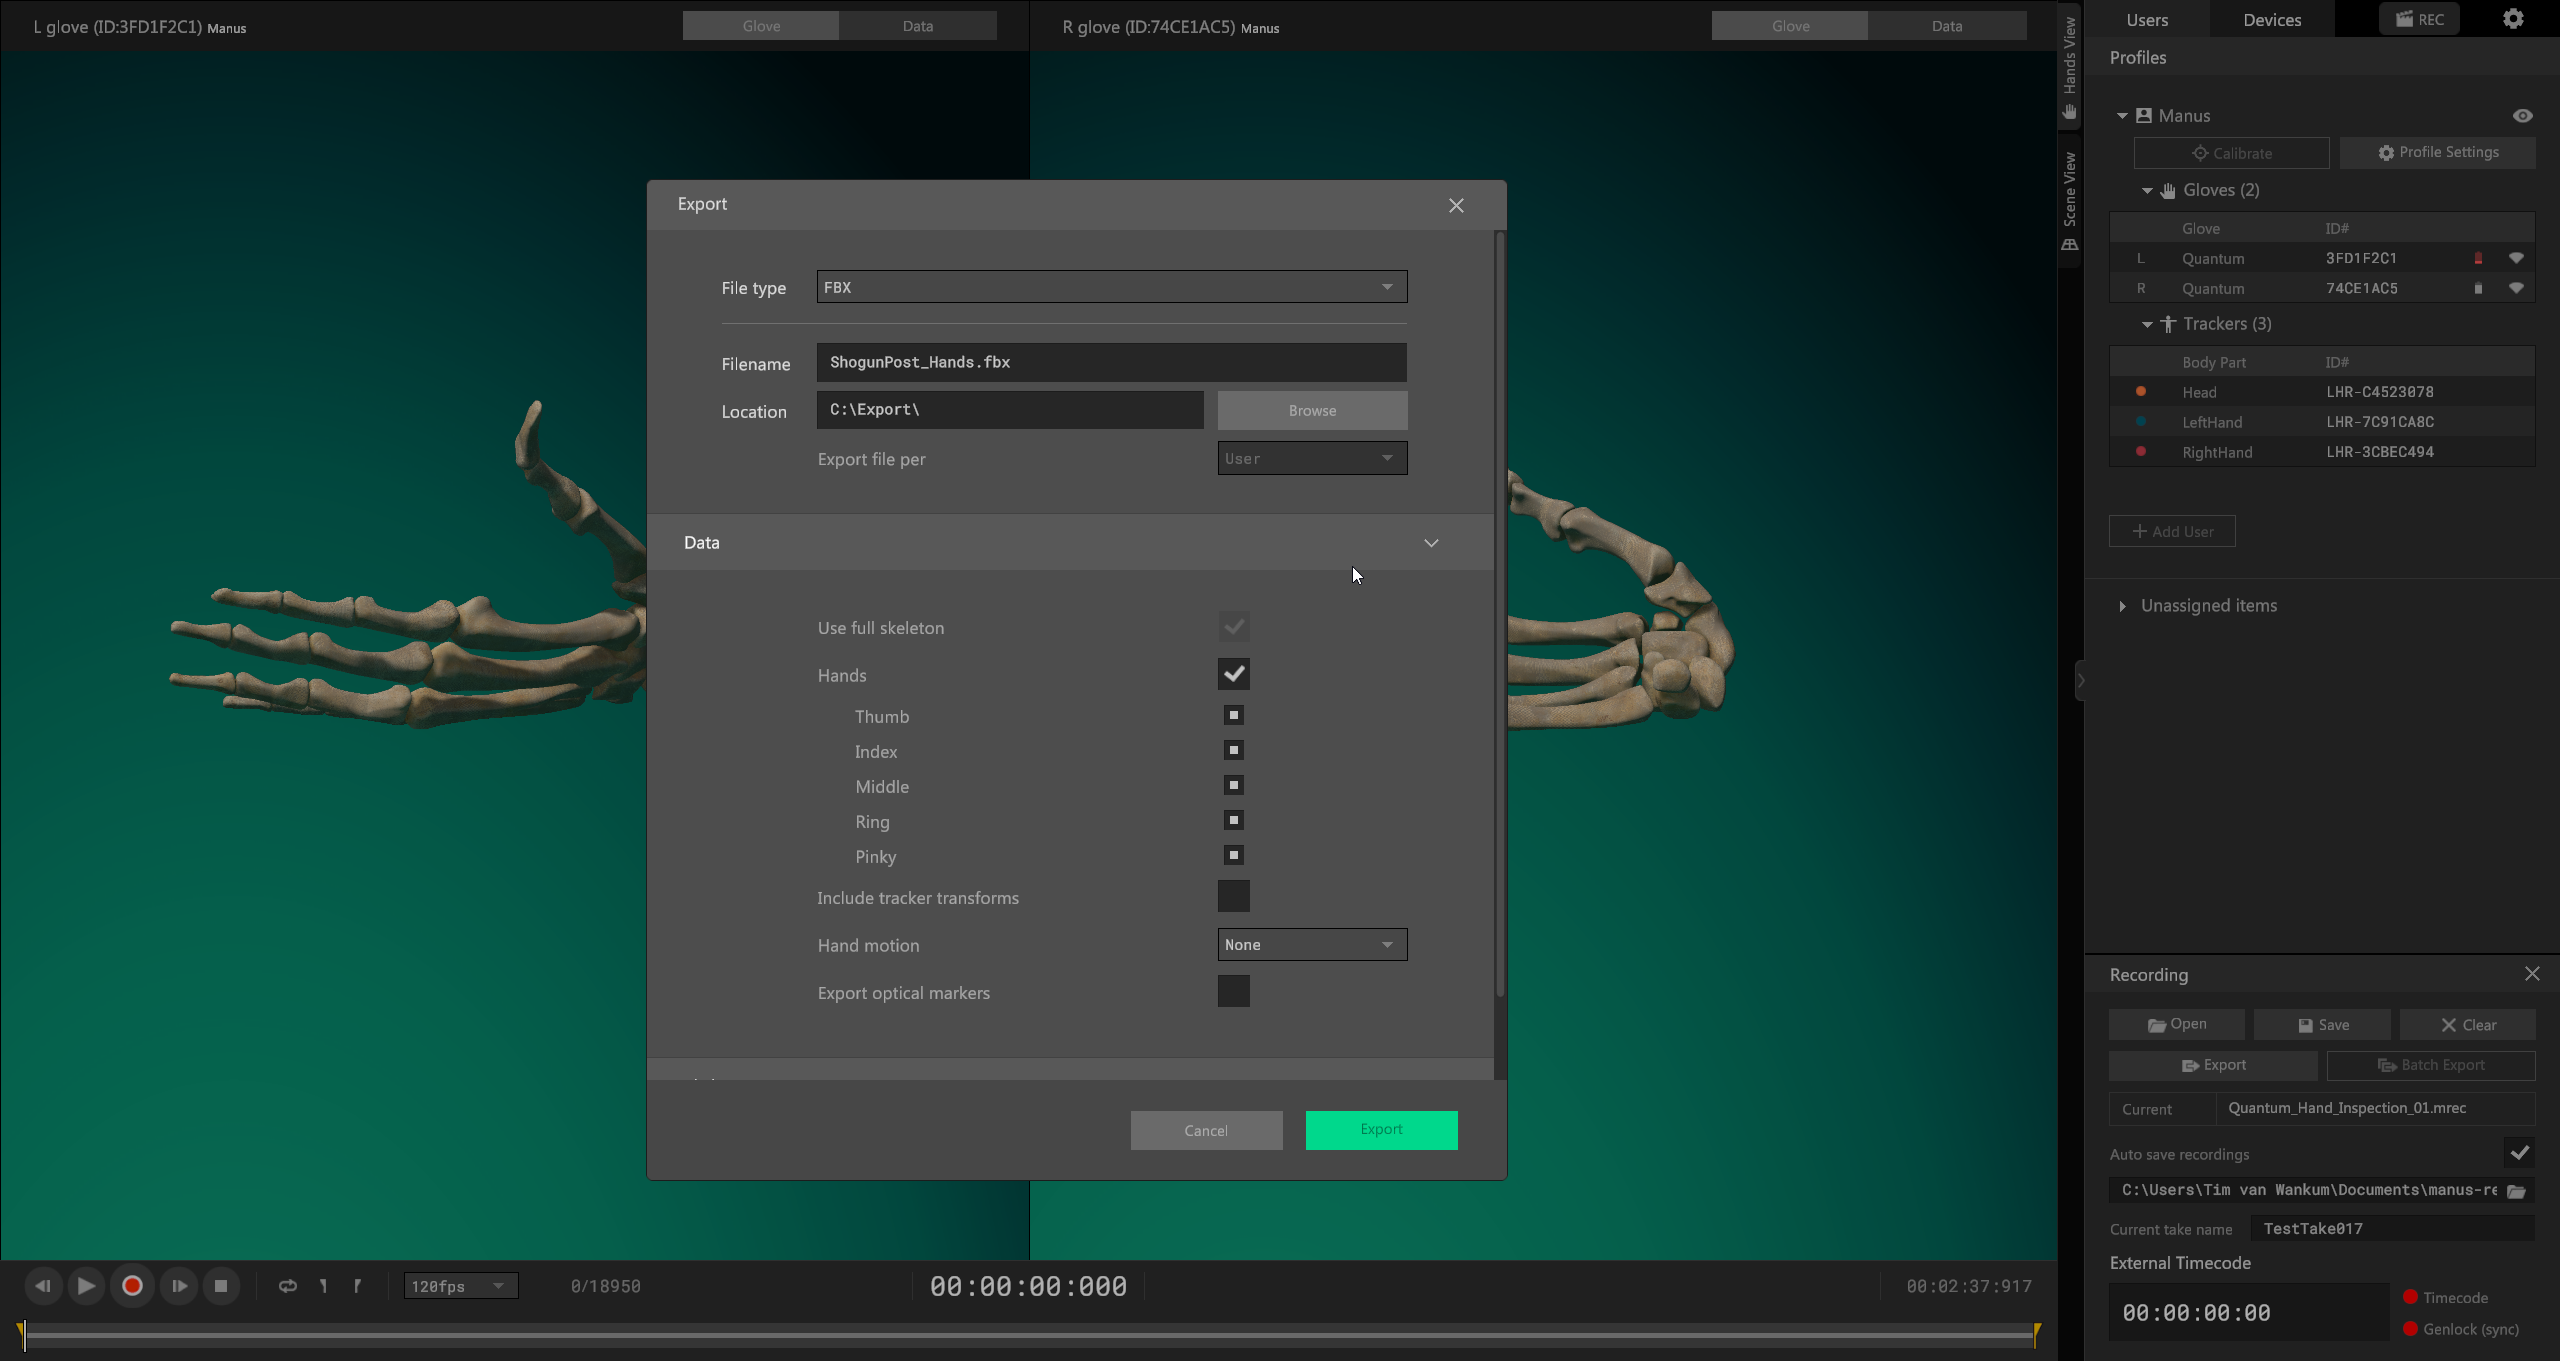
Task: Open the Data tab for R glove
Action: [x=1946, y=26]
